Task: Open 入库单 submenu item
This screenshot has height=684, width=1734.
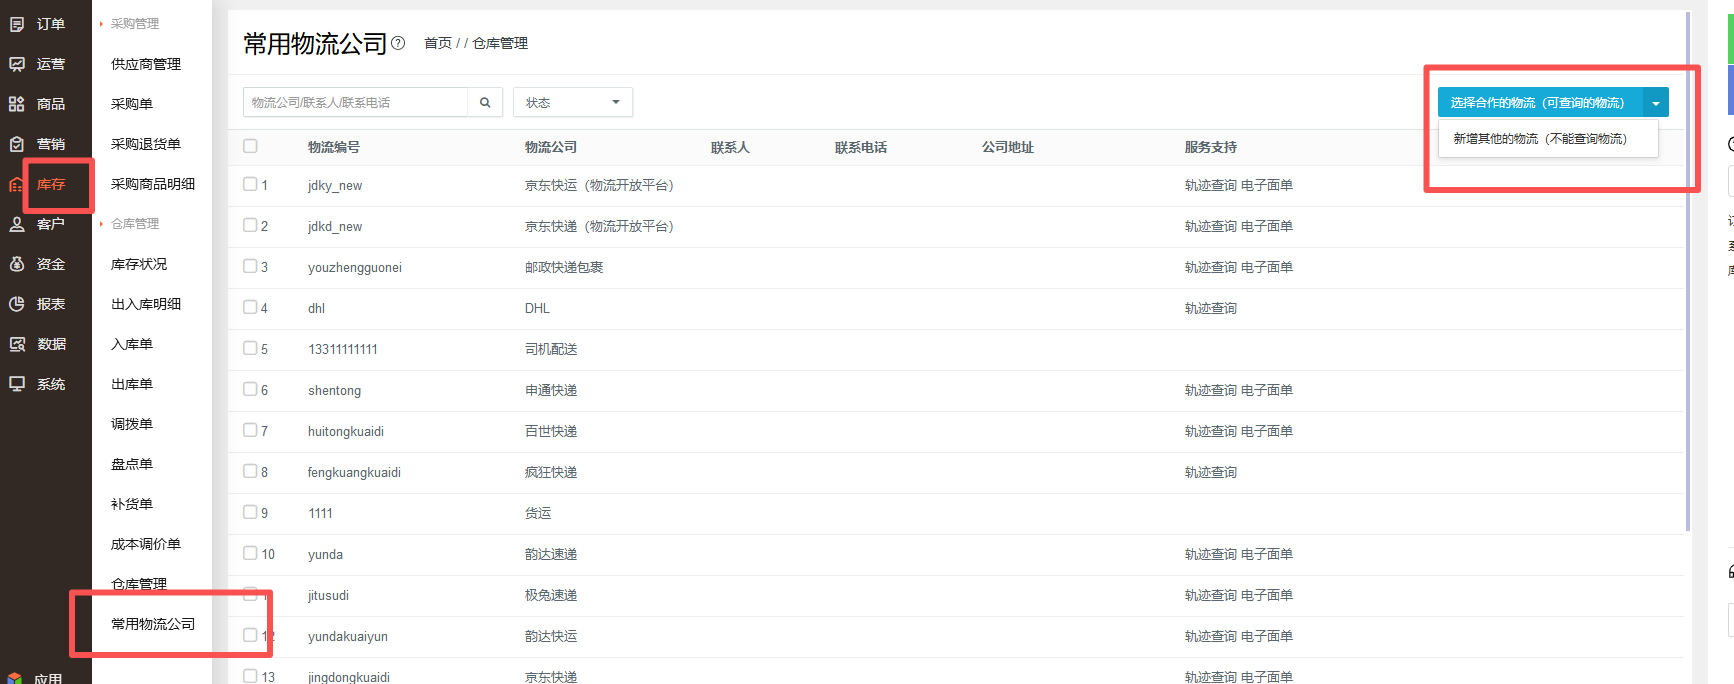Action: tap(132, 344)
